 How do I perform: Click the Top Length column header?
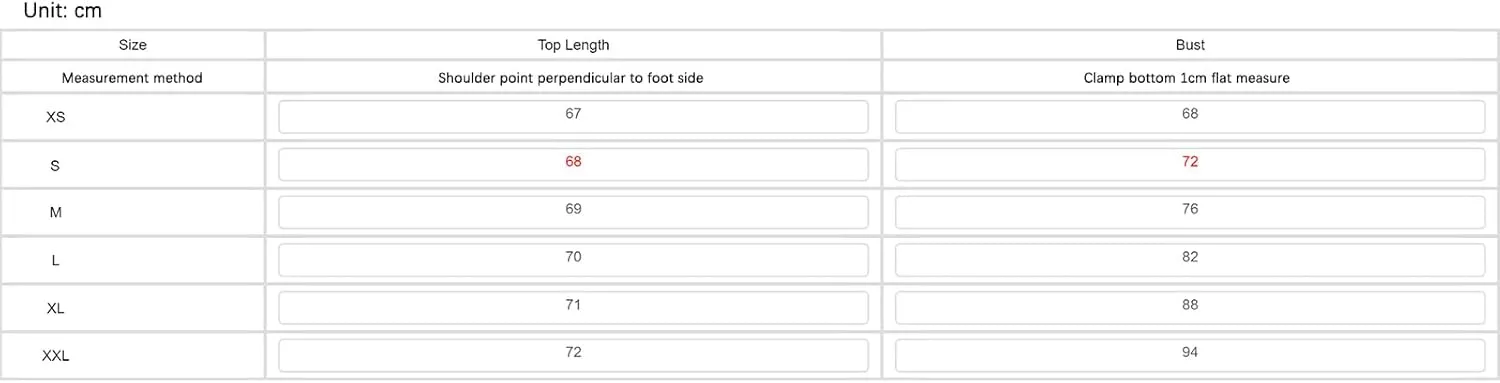pyautogui.click(x=573, y=45)
